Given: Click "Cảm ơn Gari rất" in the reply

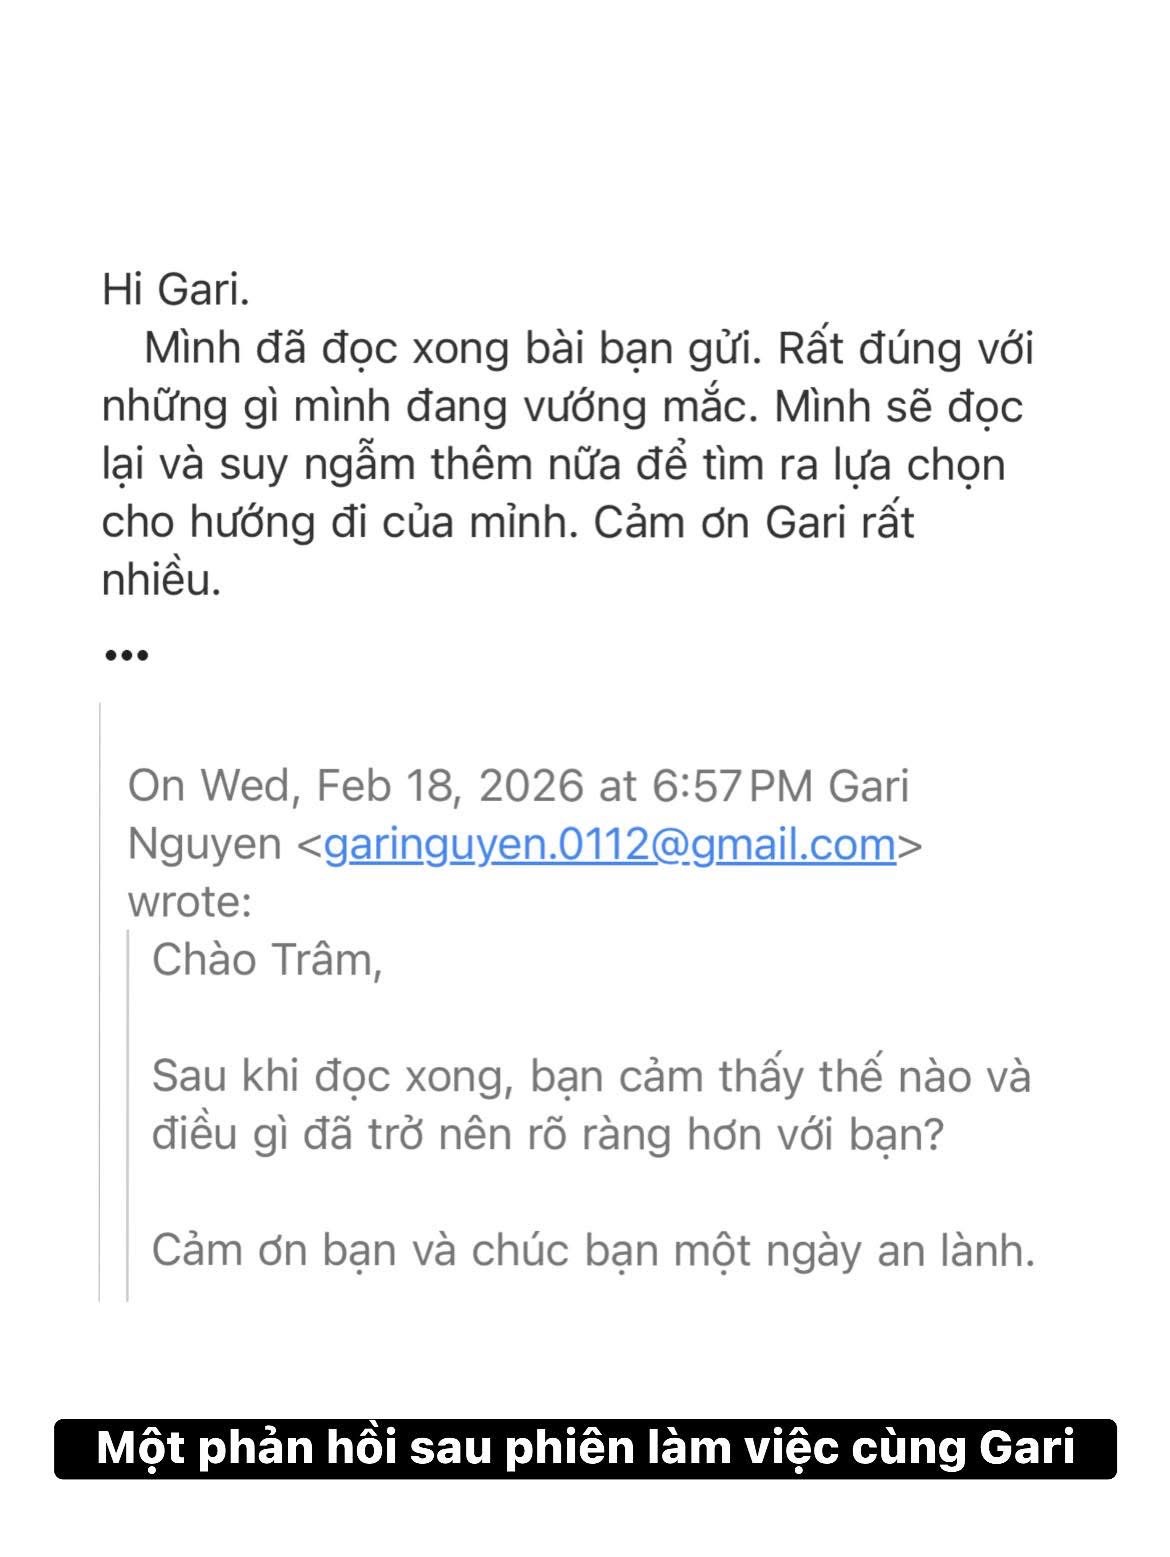Looking at the screenshot, I should pos(754,522).
